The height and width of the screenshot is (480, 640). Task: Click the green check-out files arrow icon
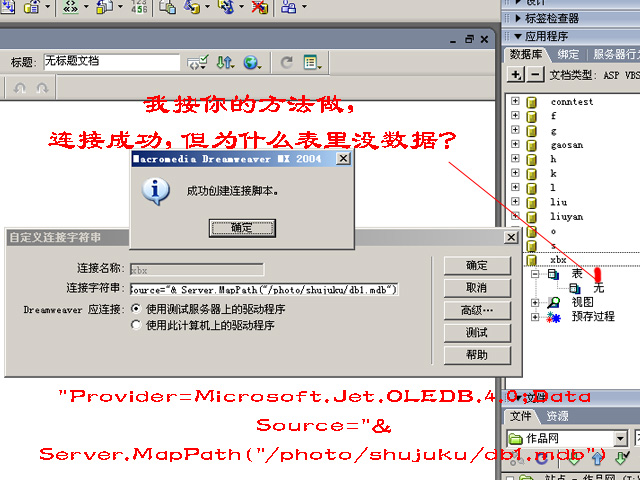(x=622, y=458)
